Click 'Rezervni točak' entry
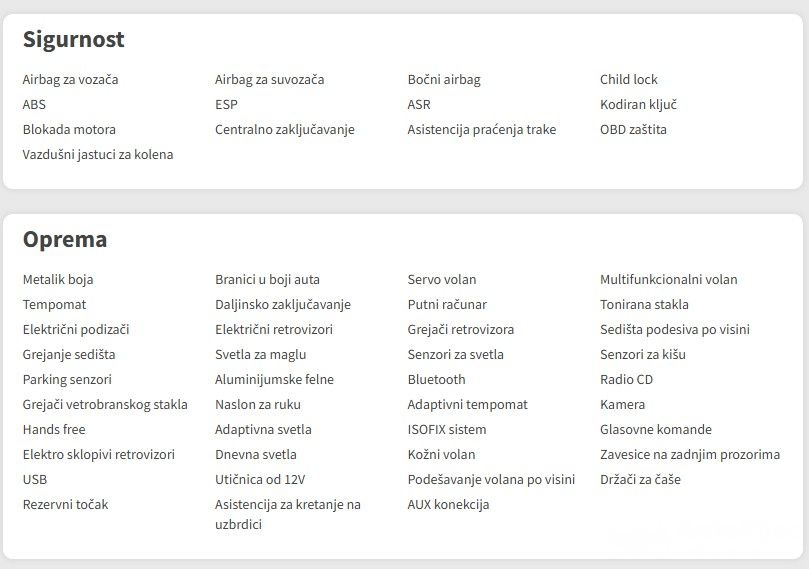809x569 pixels. [x=65, y=505]
